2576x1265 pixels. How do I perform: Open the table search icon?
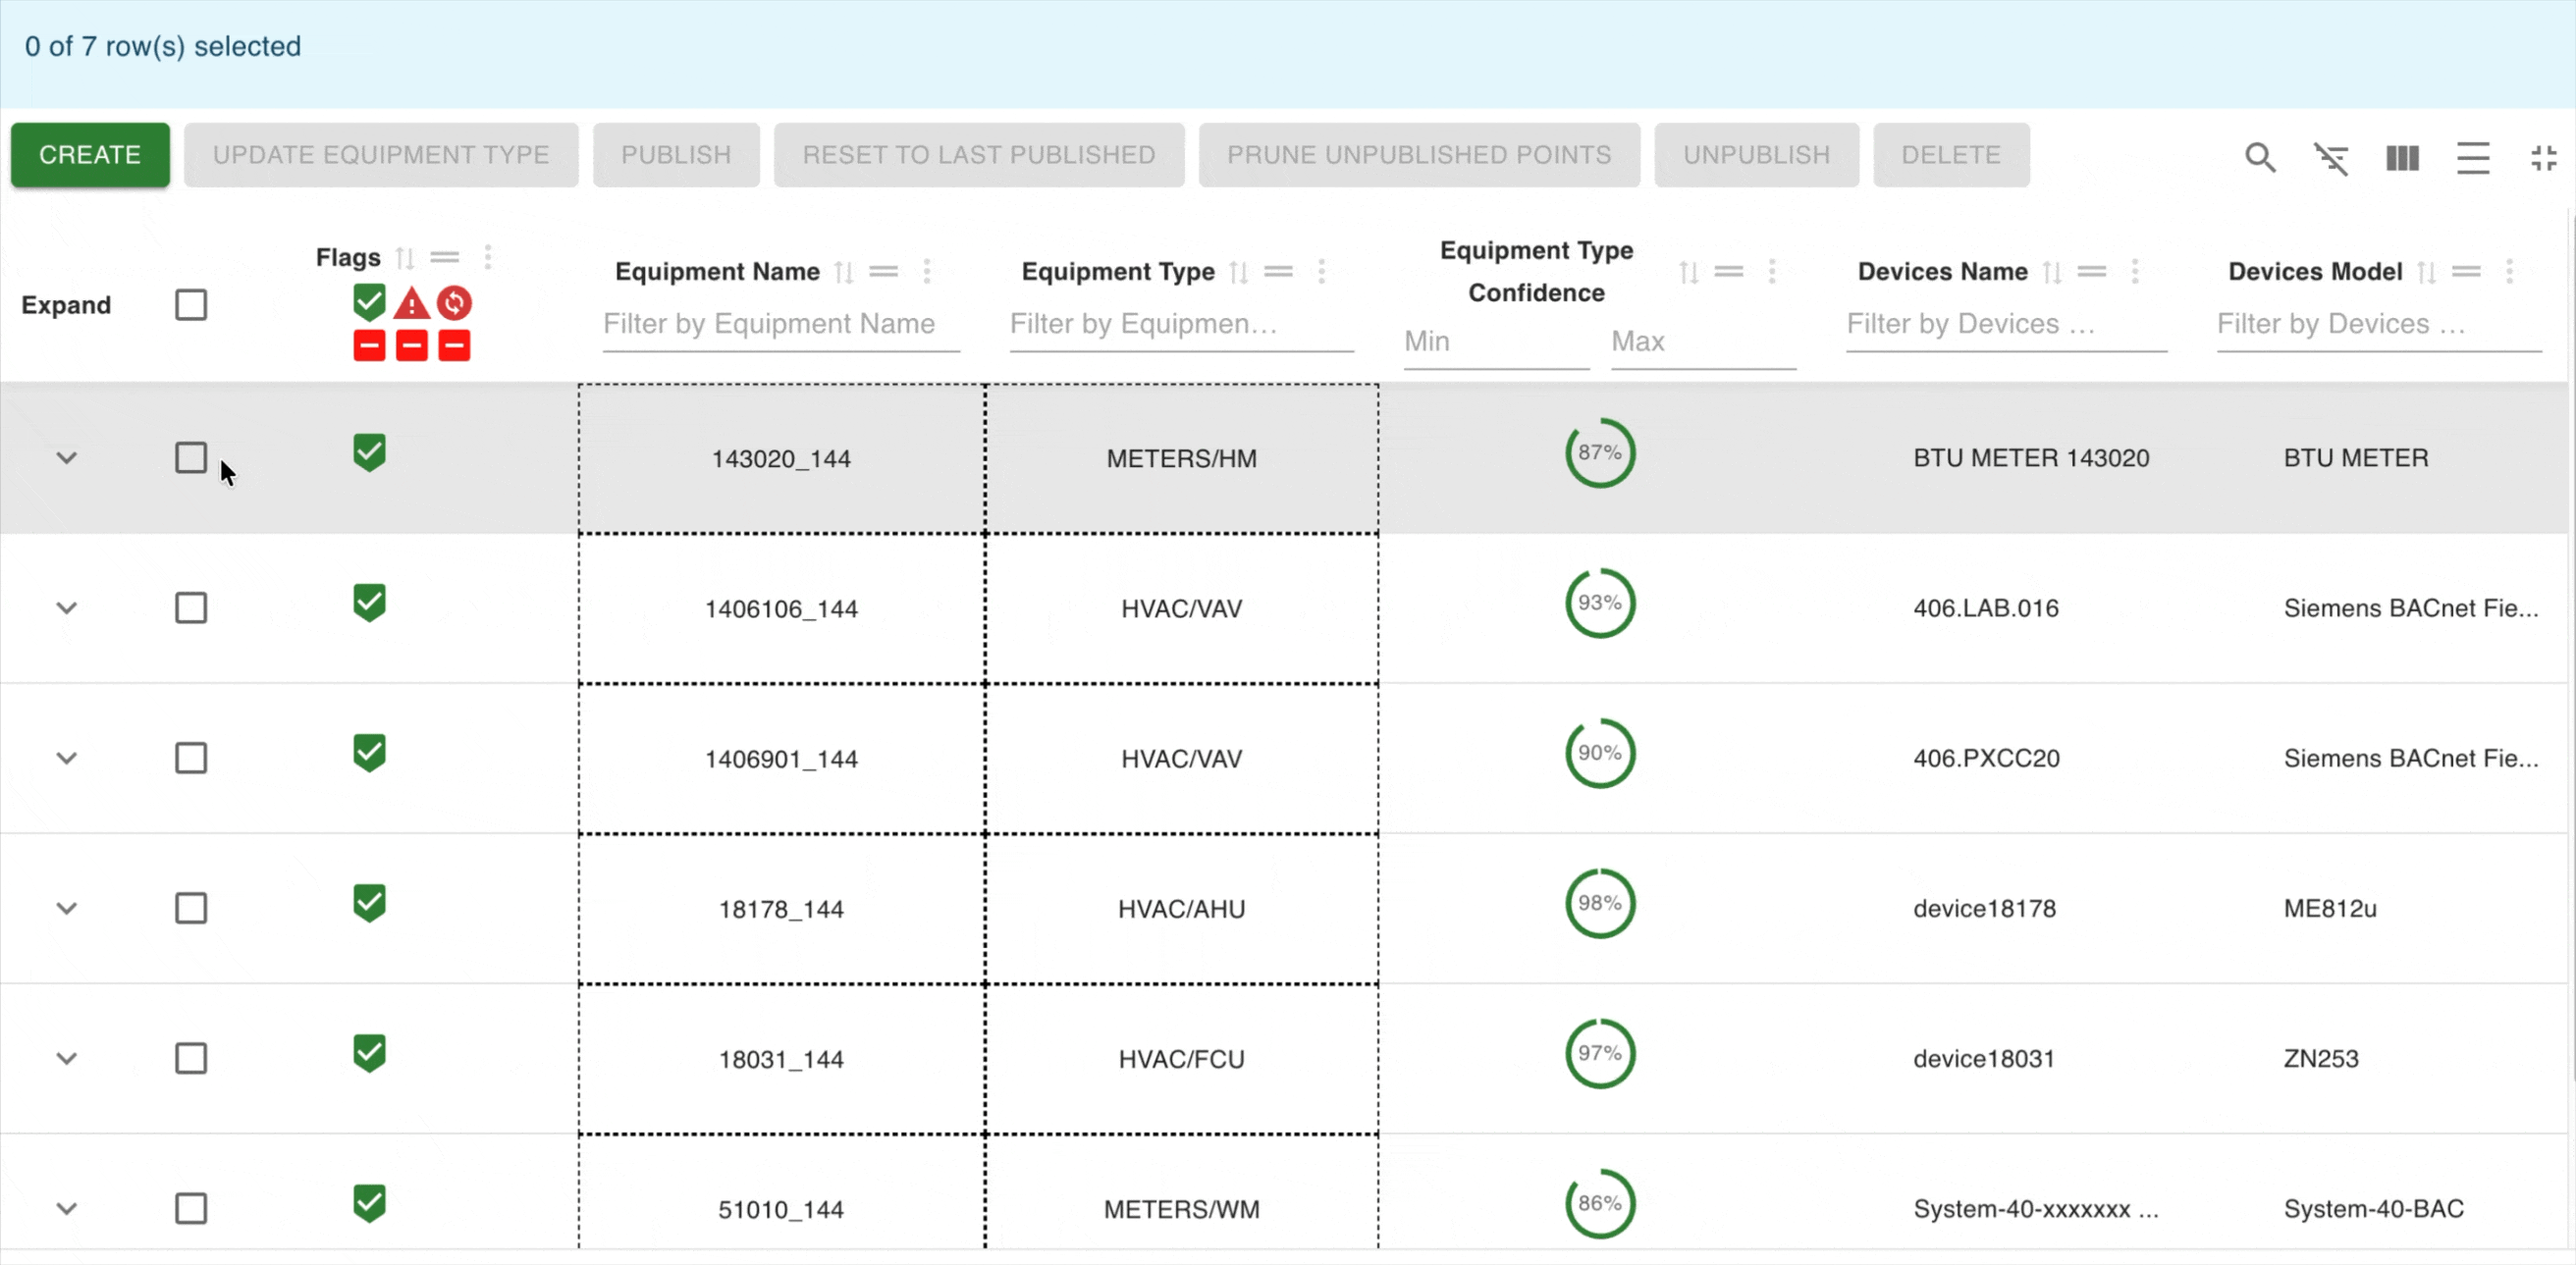(x=2260, y=157)
